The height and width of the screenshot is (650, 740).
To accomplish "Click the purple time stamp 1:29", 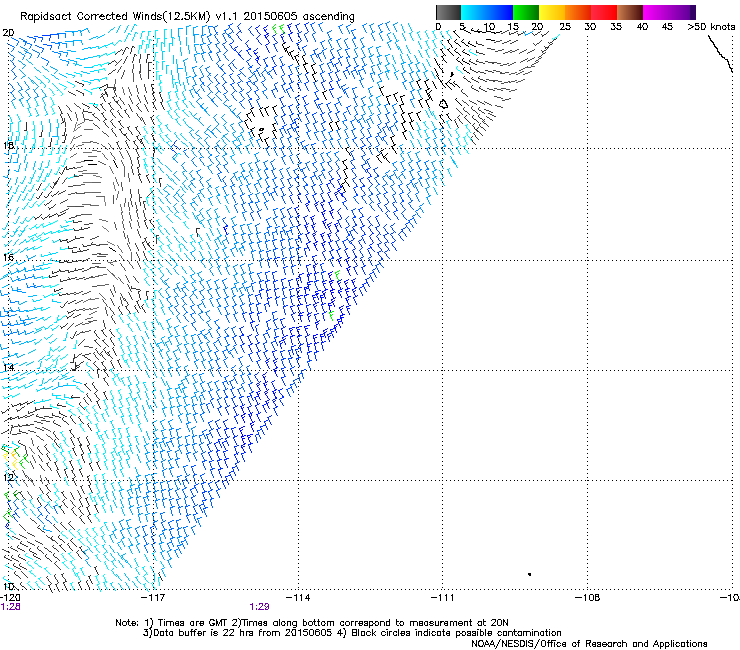I will [x=260, y=607].
